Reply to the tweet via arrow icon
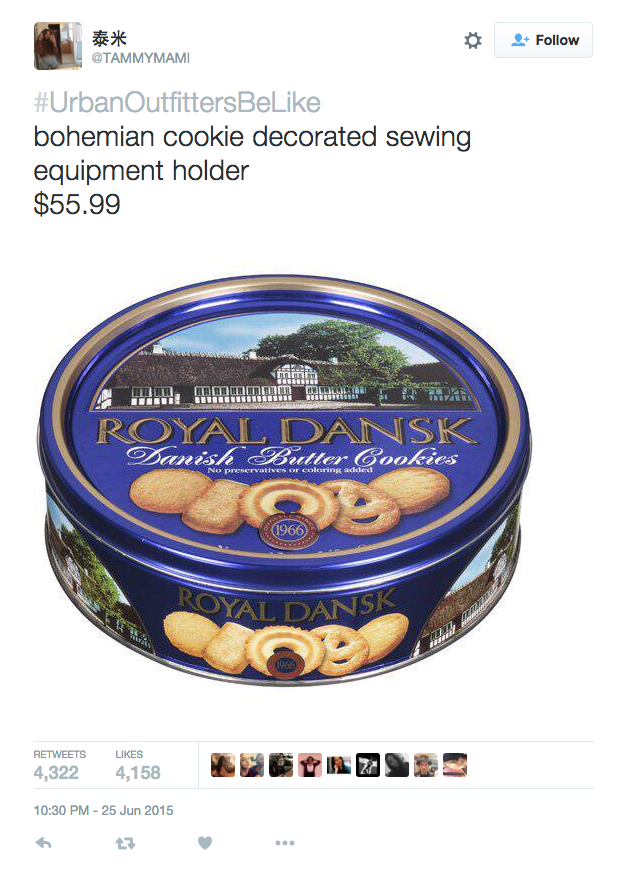This screenshot has height=879, width=633. coord(43,843)
